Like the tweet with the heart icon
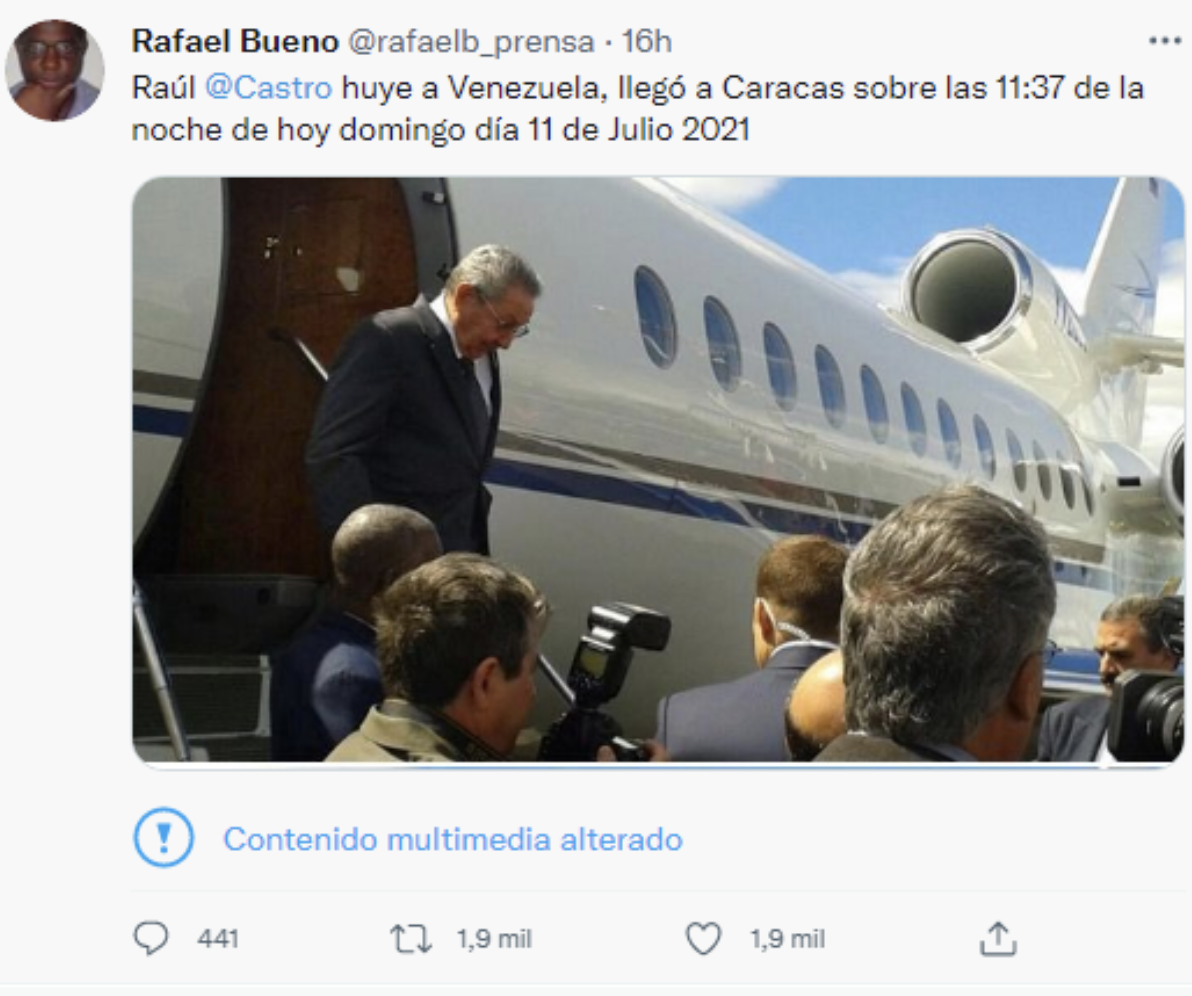Screen dimensions: 1192x996 tap(703, 938)
